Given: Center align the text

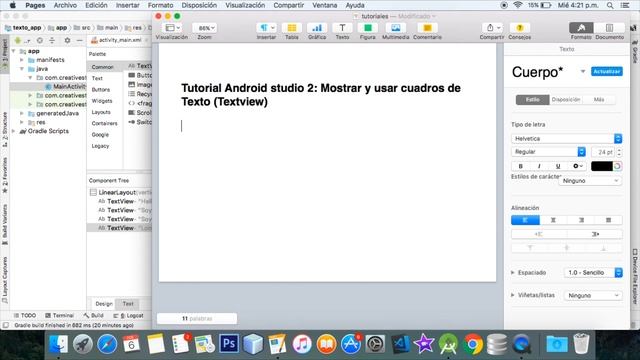Looking at the screenshot, I should [x=553, y=220].
